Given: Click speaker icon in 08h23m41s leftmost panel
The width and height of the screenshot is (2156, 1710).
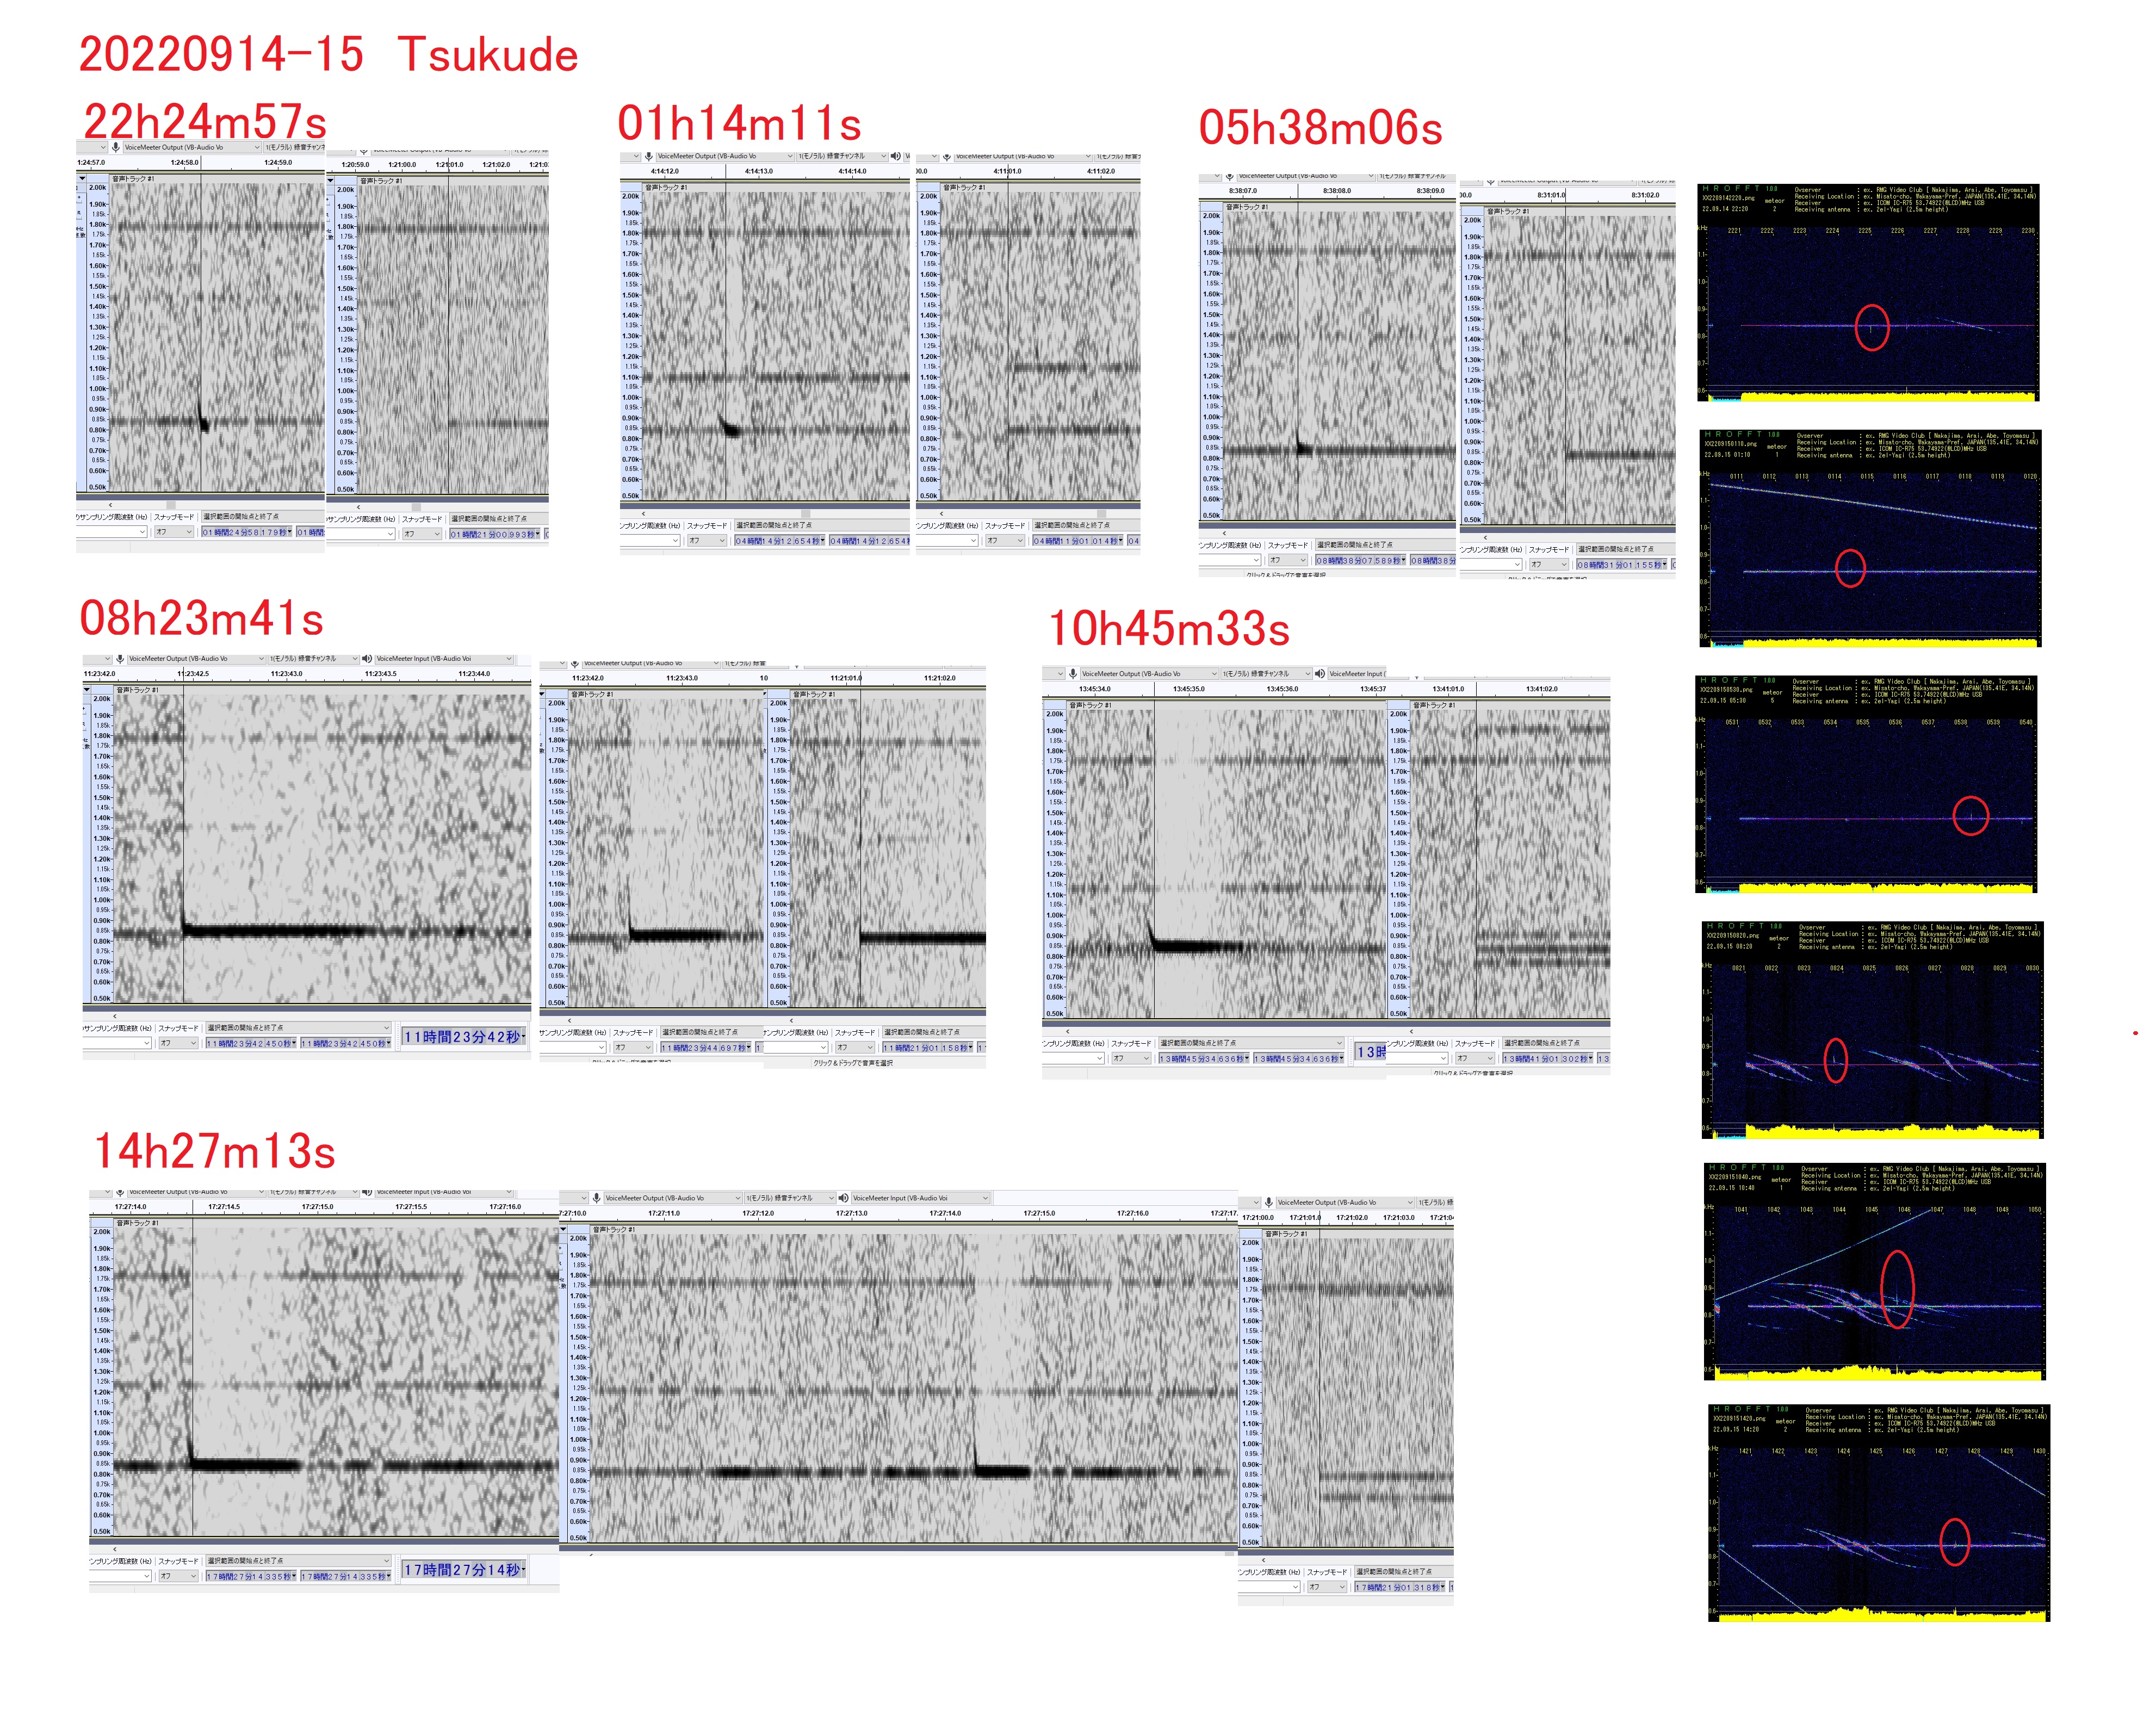Looking at the screenshot, I should (367, 659).
